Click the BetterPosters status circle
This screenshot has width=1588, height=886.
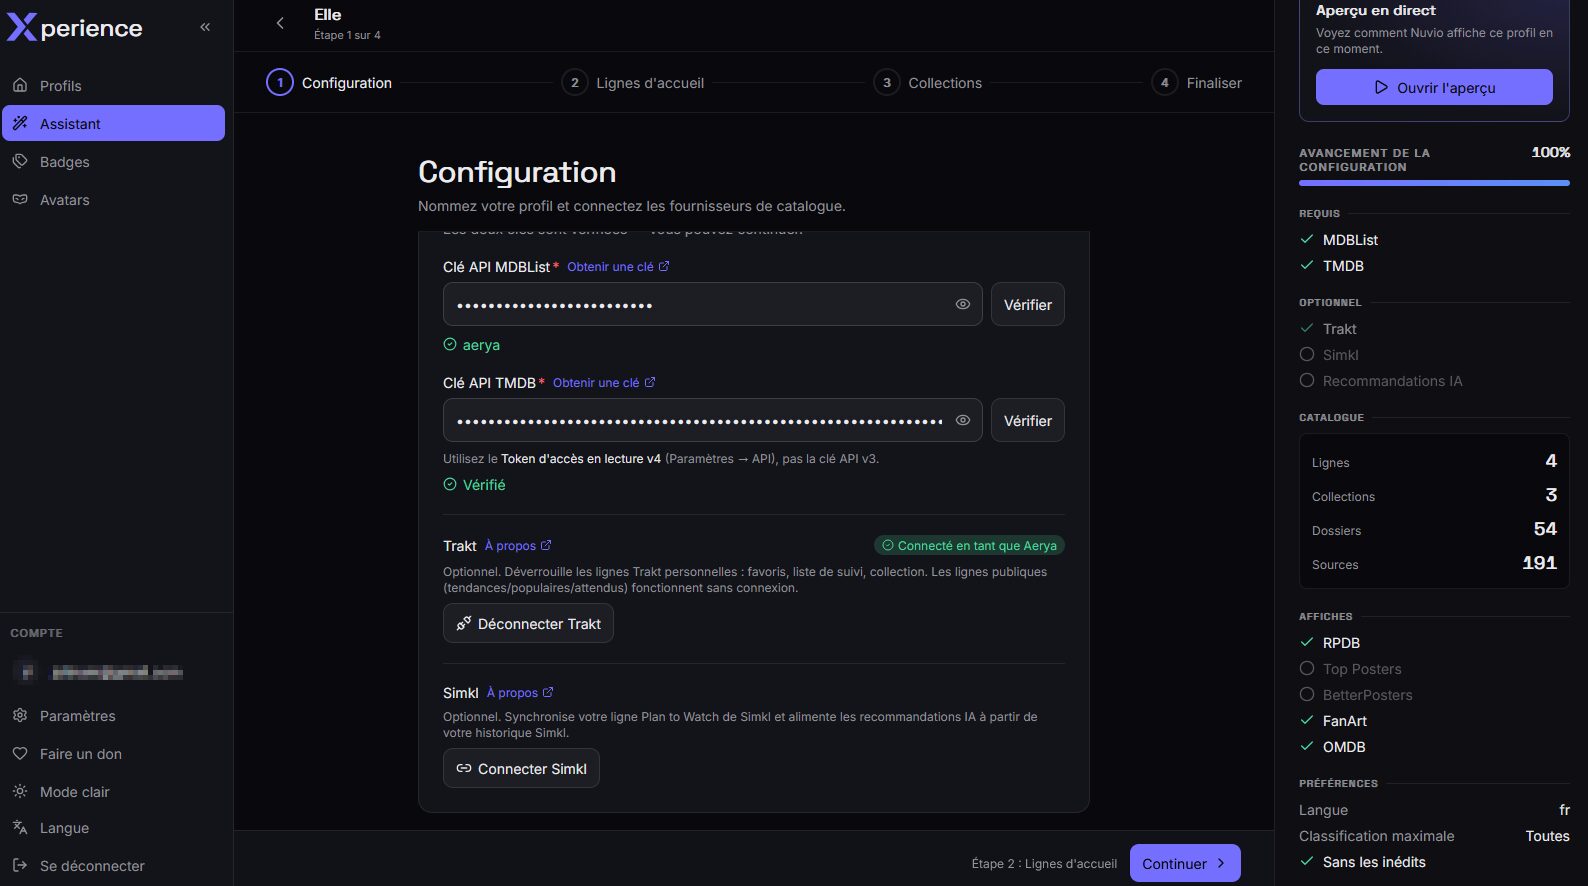(1307, 694)
